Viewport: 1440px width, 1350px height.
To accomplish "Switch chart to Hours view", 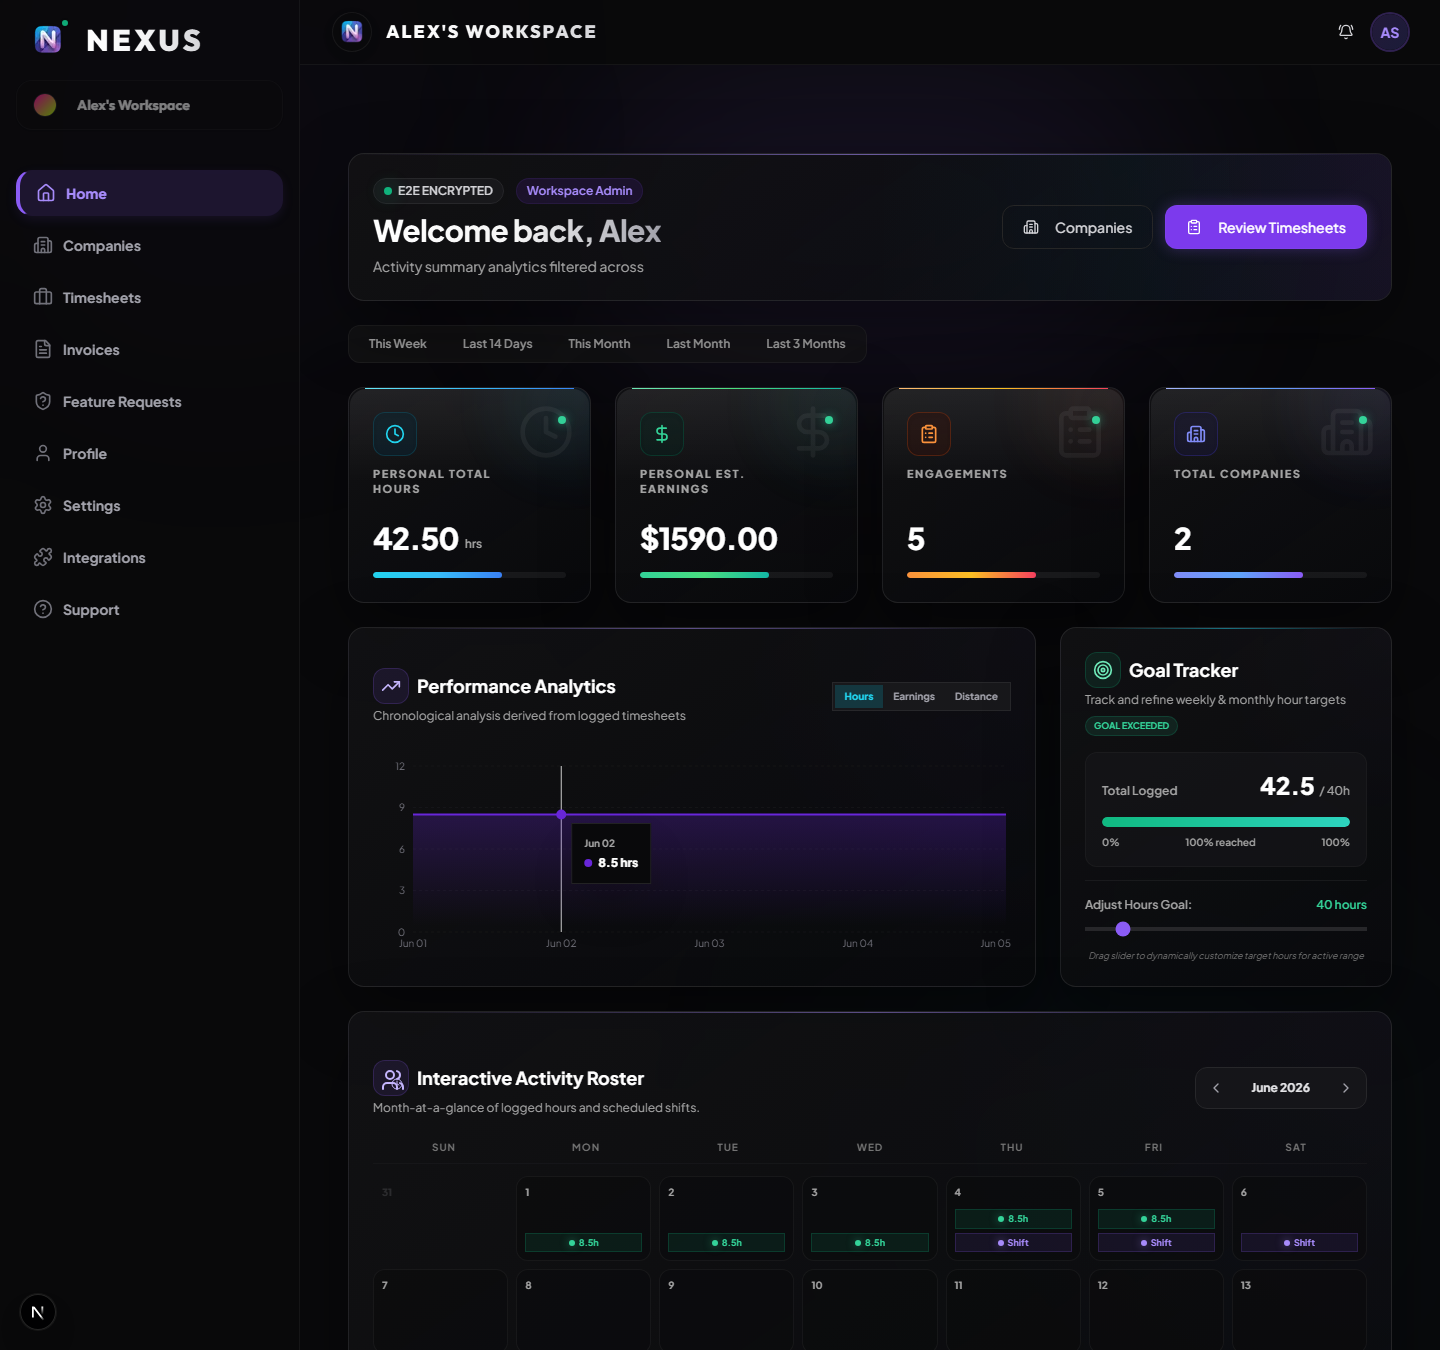I will coord(858,697).
